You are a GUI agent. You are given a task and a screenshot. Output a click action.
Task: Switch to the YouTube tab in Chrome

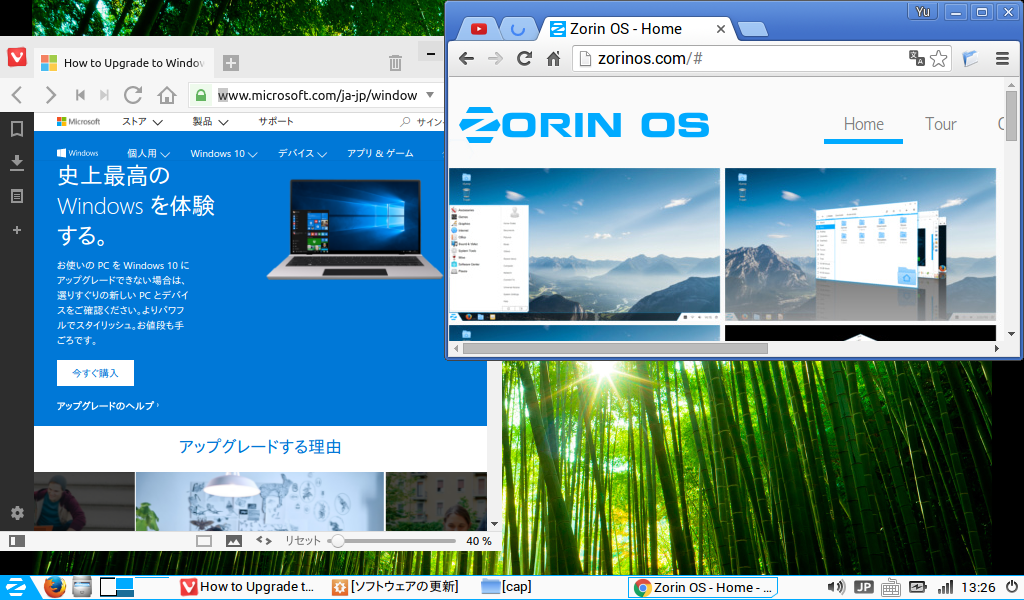pos(479,29)
